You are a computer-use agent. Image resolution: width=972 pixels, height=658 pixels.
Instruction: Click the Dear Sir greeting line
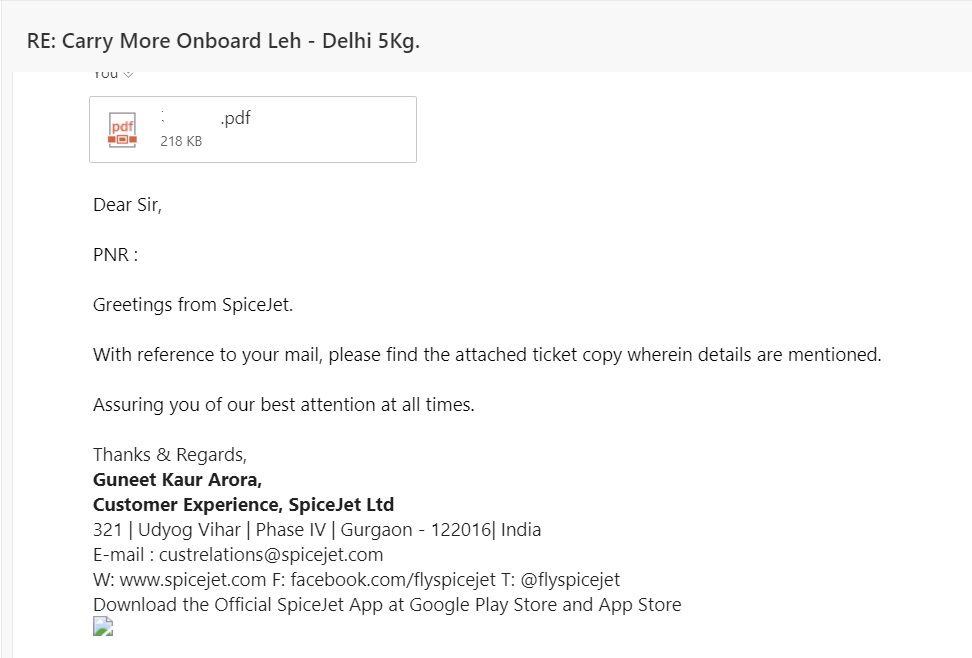point(127,205)
